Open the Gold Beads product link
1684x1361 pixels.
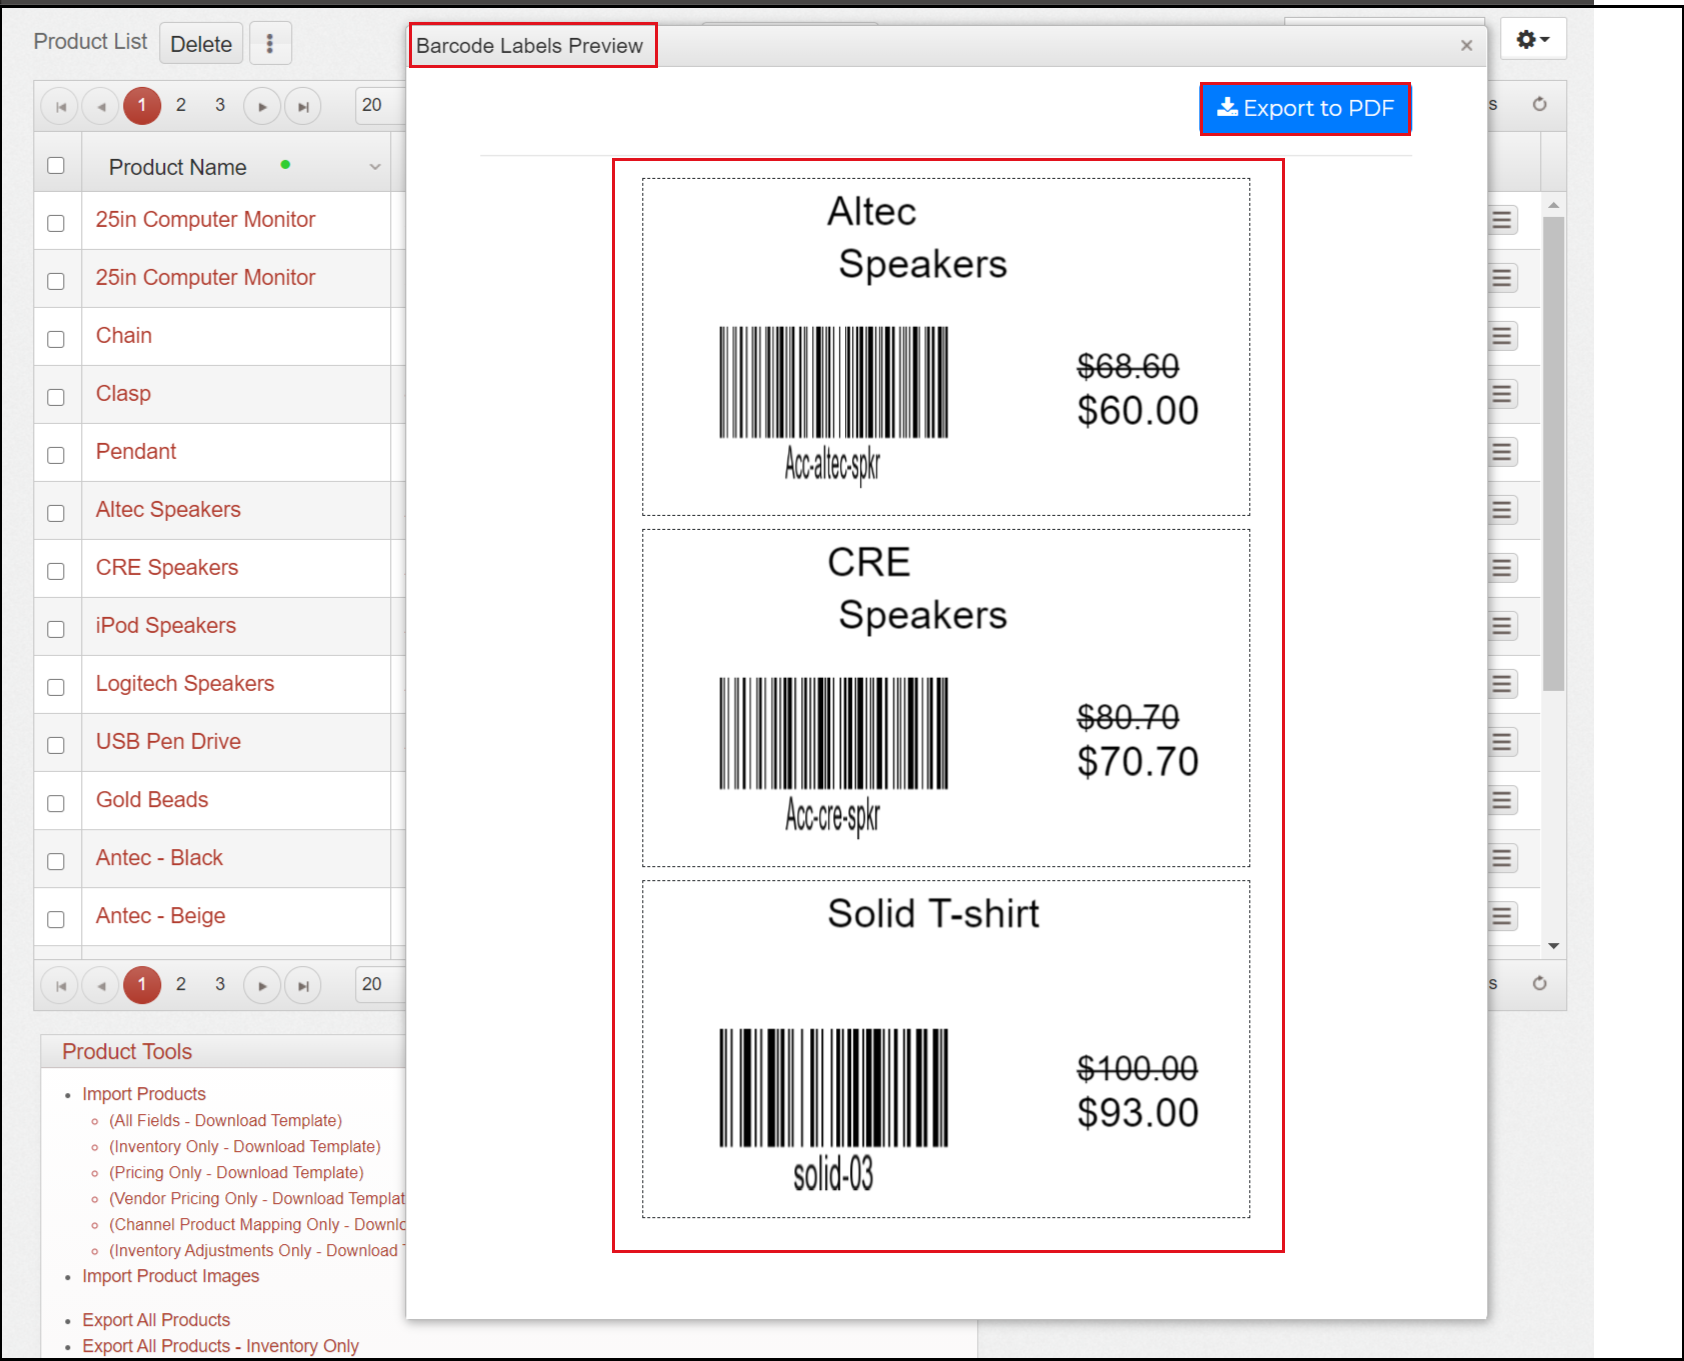pyautogui.click(x=152, y=800)
